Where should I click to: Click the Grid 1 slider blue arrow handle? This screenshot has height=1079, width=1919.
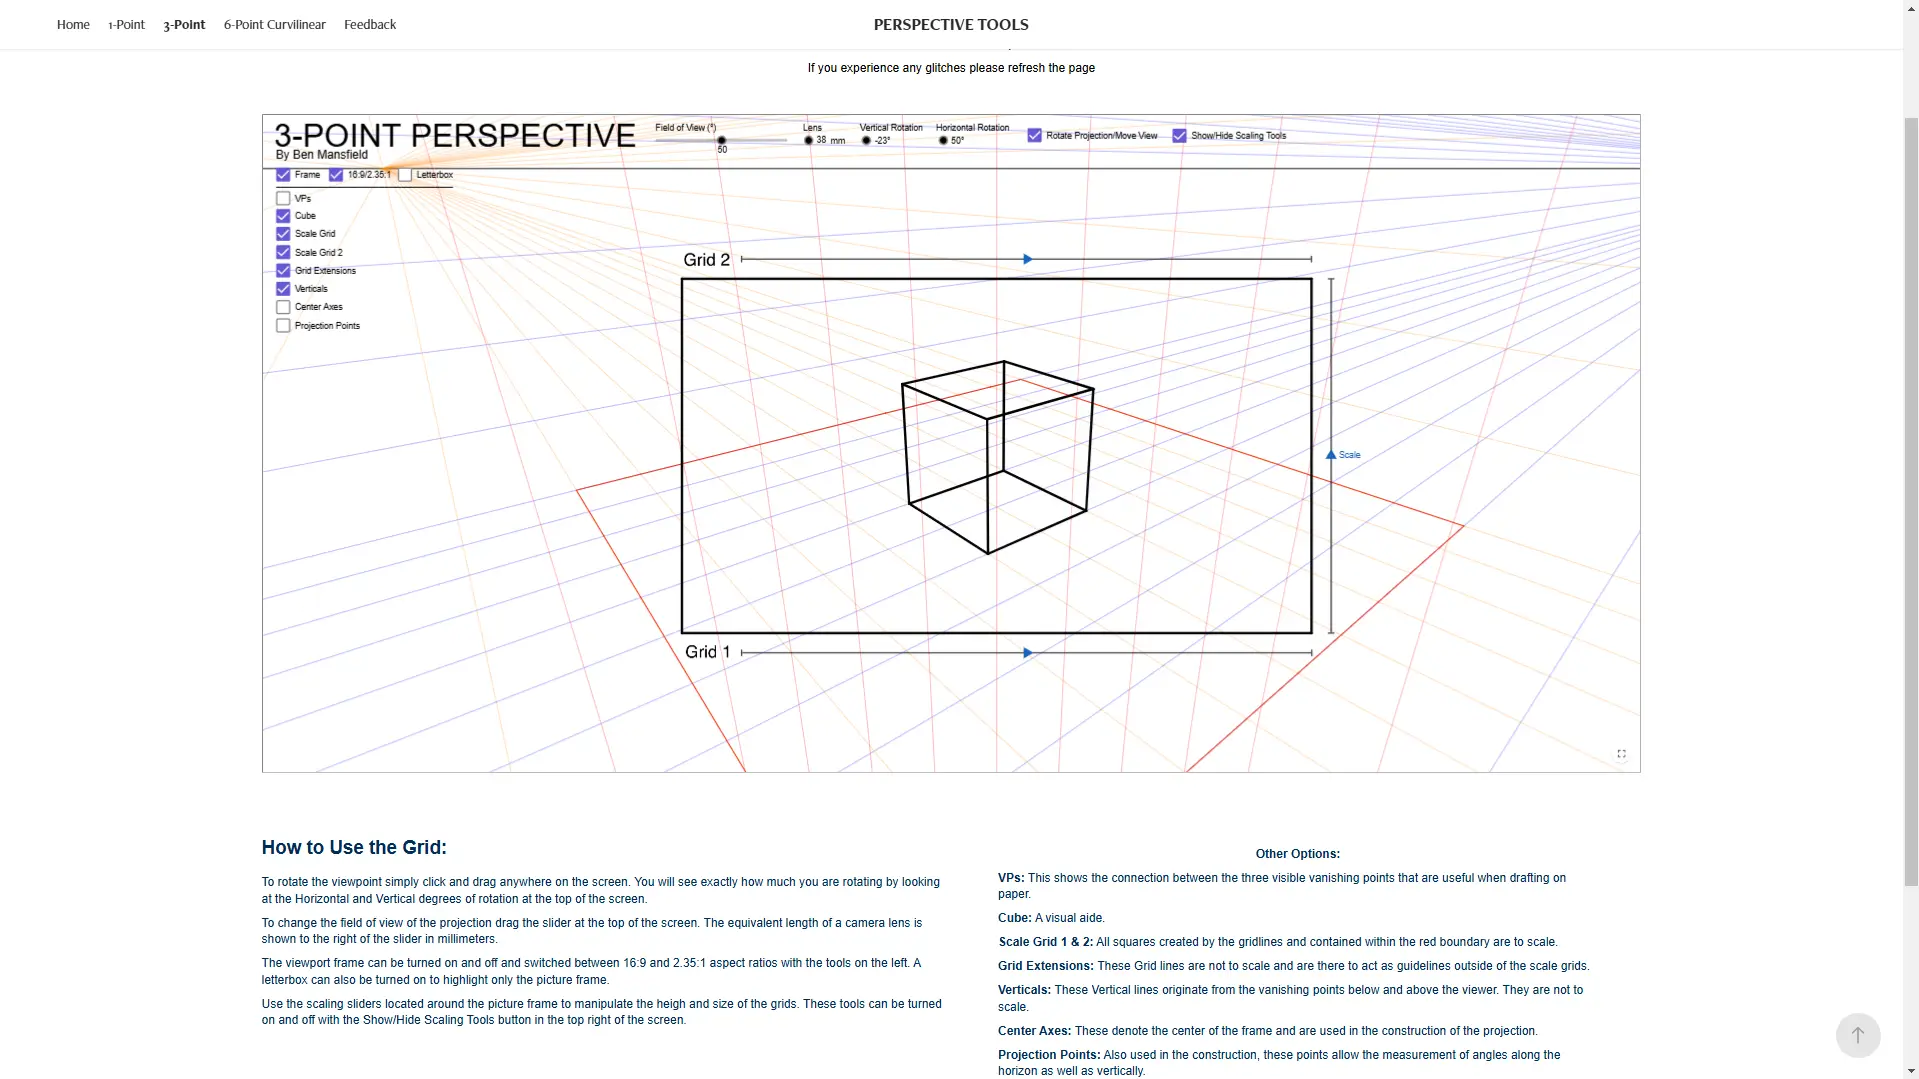point(1027,653)
